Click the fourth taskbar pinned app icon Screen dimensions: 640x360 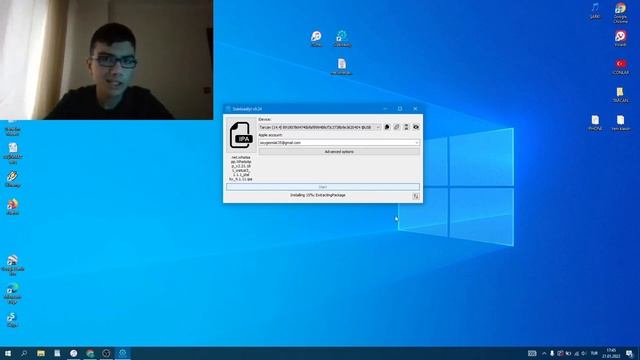(x=57, y=353)
